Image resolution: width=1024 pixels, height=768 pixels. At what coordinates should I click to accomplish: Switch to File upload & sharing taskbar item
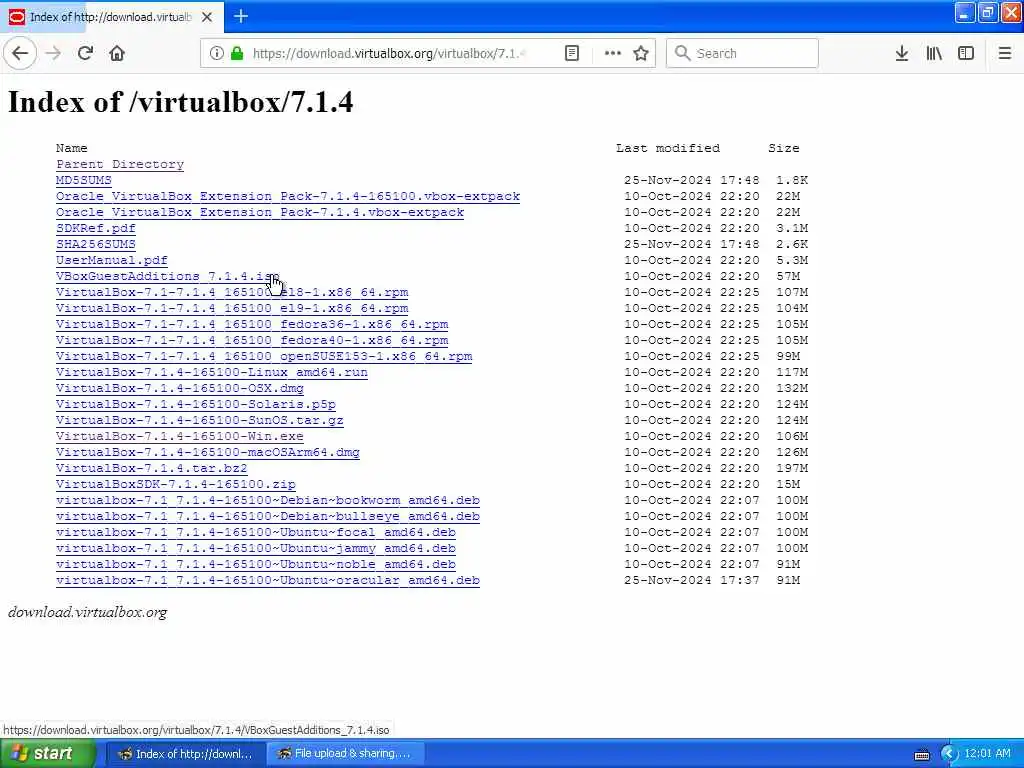pyautogui.click(x=345, y=754)
